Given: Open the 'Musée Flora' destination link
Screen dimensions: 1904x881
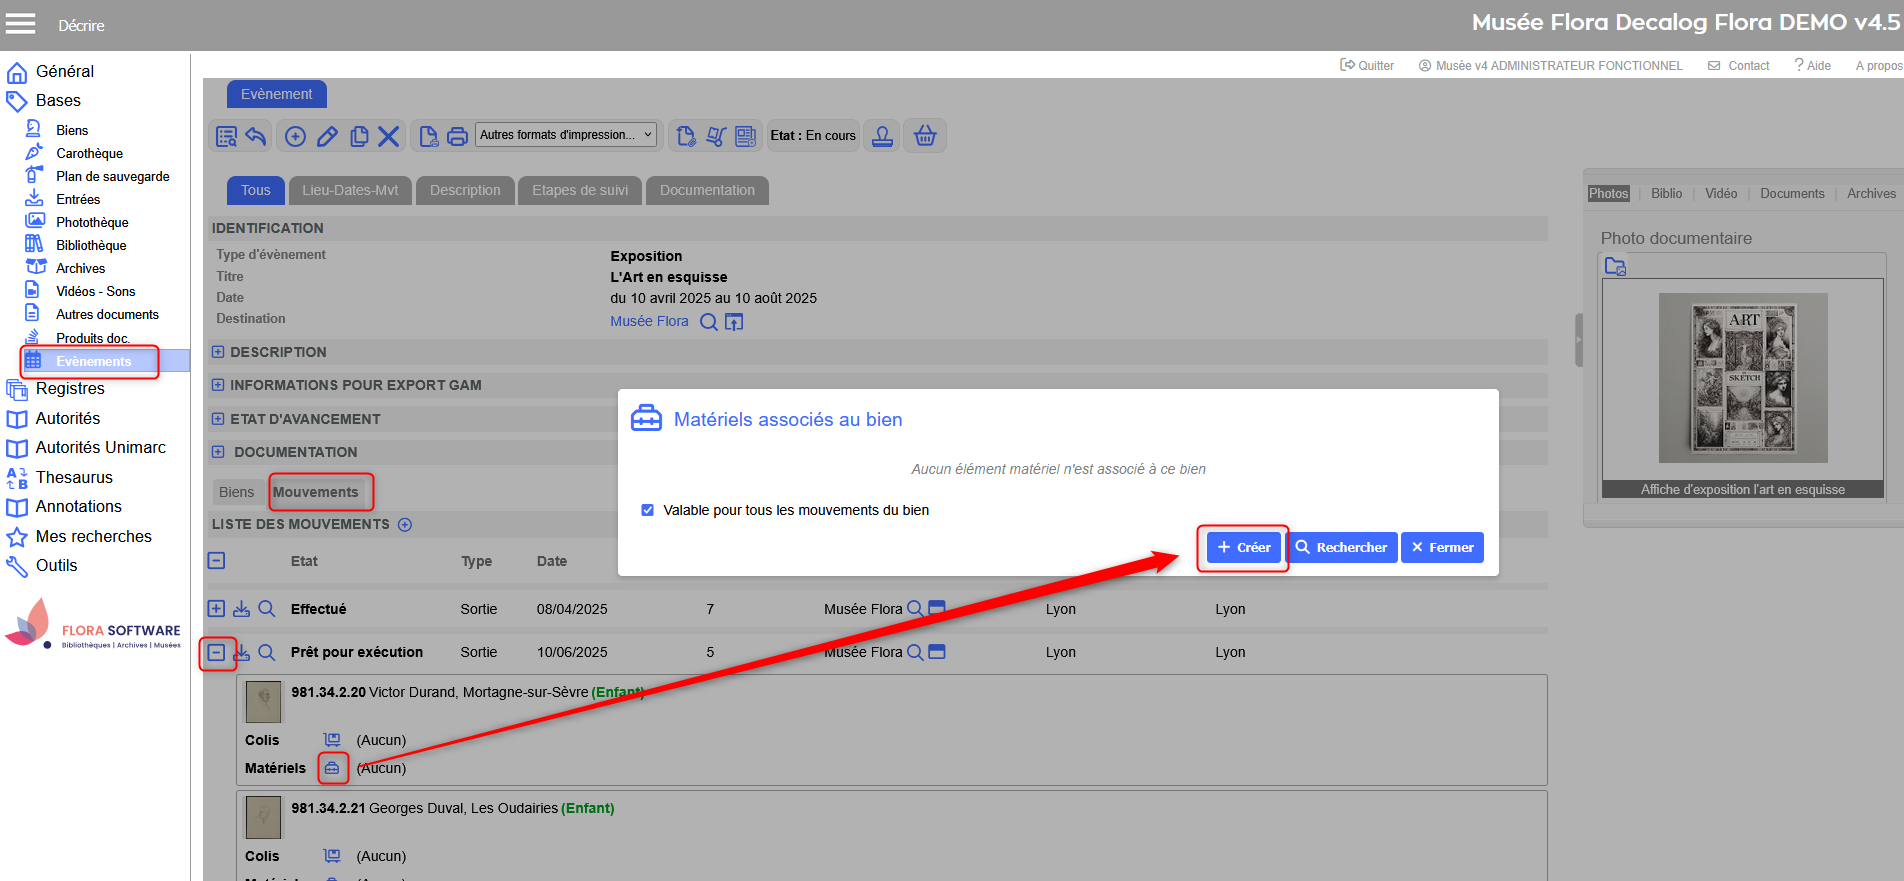Looking at the screenshot, I should (649, 321).
